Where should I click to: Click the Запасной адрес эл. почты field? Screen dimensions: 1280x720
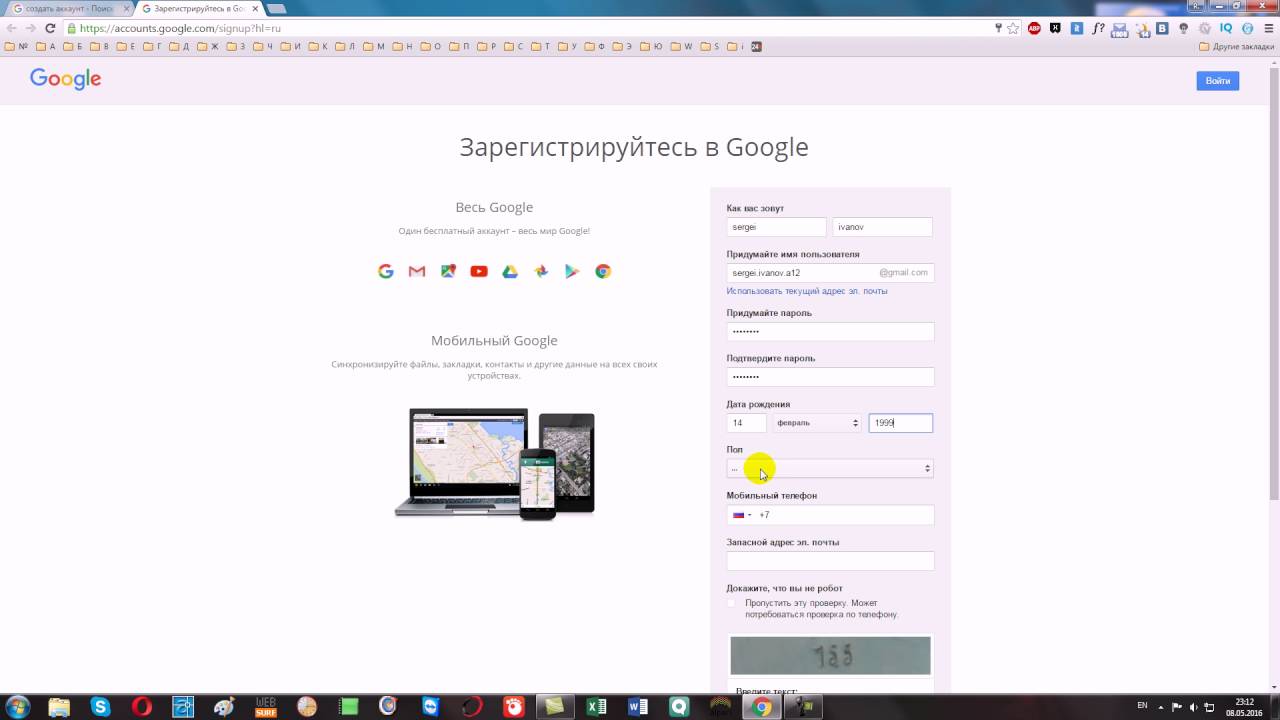(830, 561)
